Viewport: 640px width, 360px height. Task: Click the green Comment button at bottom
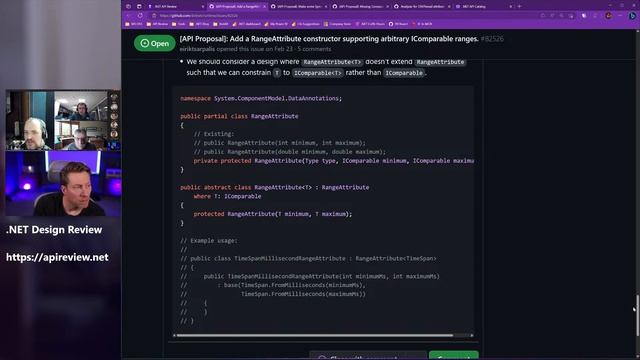(453, 356)
